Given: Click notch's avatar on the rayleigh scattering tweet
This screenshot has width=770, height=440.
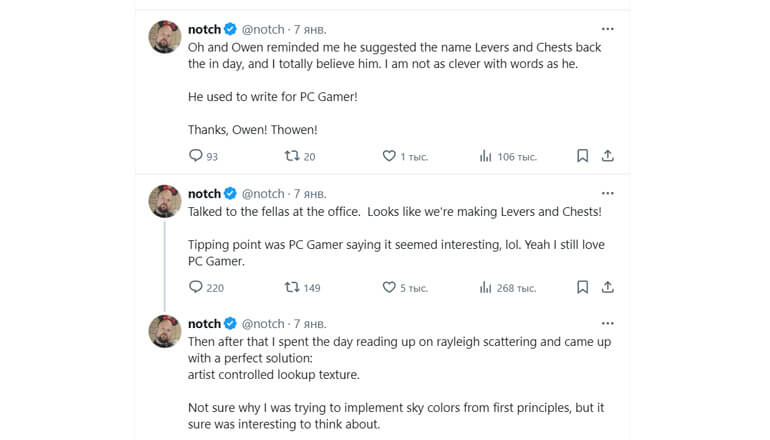Looking at the screenshot, I should tap(165, 331).
